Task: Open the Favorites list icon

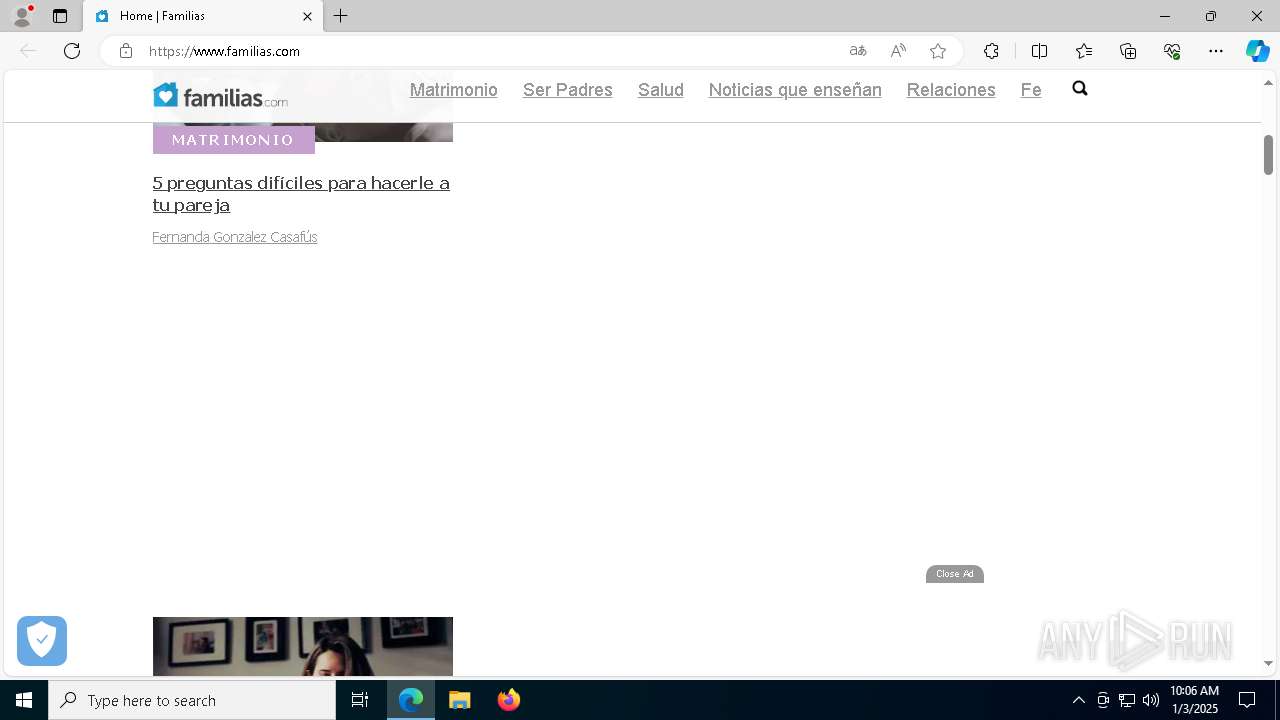Action: (x=1084, y=51)
